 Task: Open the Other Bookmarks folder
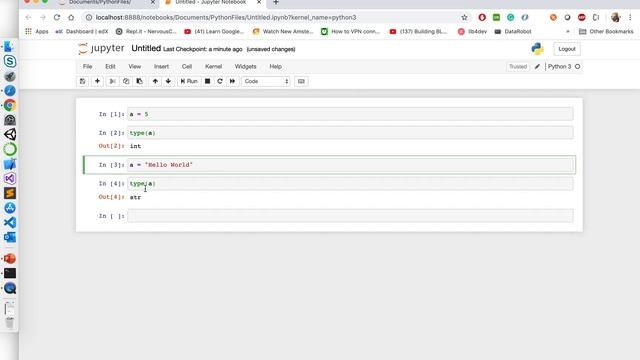[606, 31]
